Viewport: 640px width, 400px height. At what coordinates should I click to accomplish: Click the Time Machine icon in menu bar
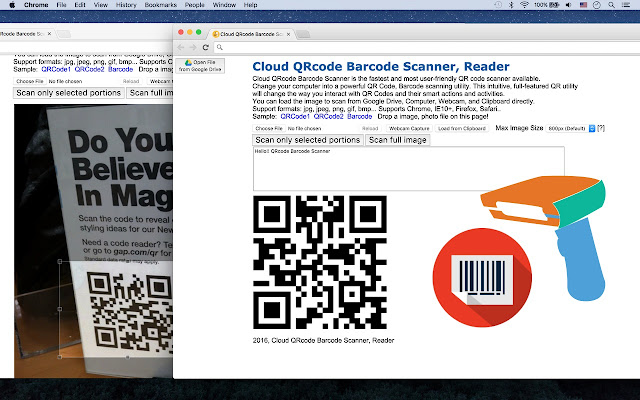(498, 5)
